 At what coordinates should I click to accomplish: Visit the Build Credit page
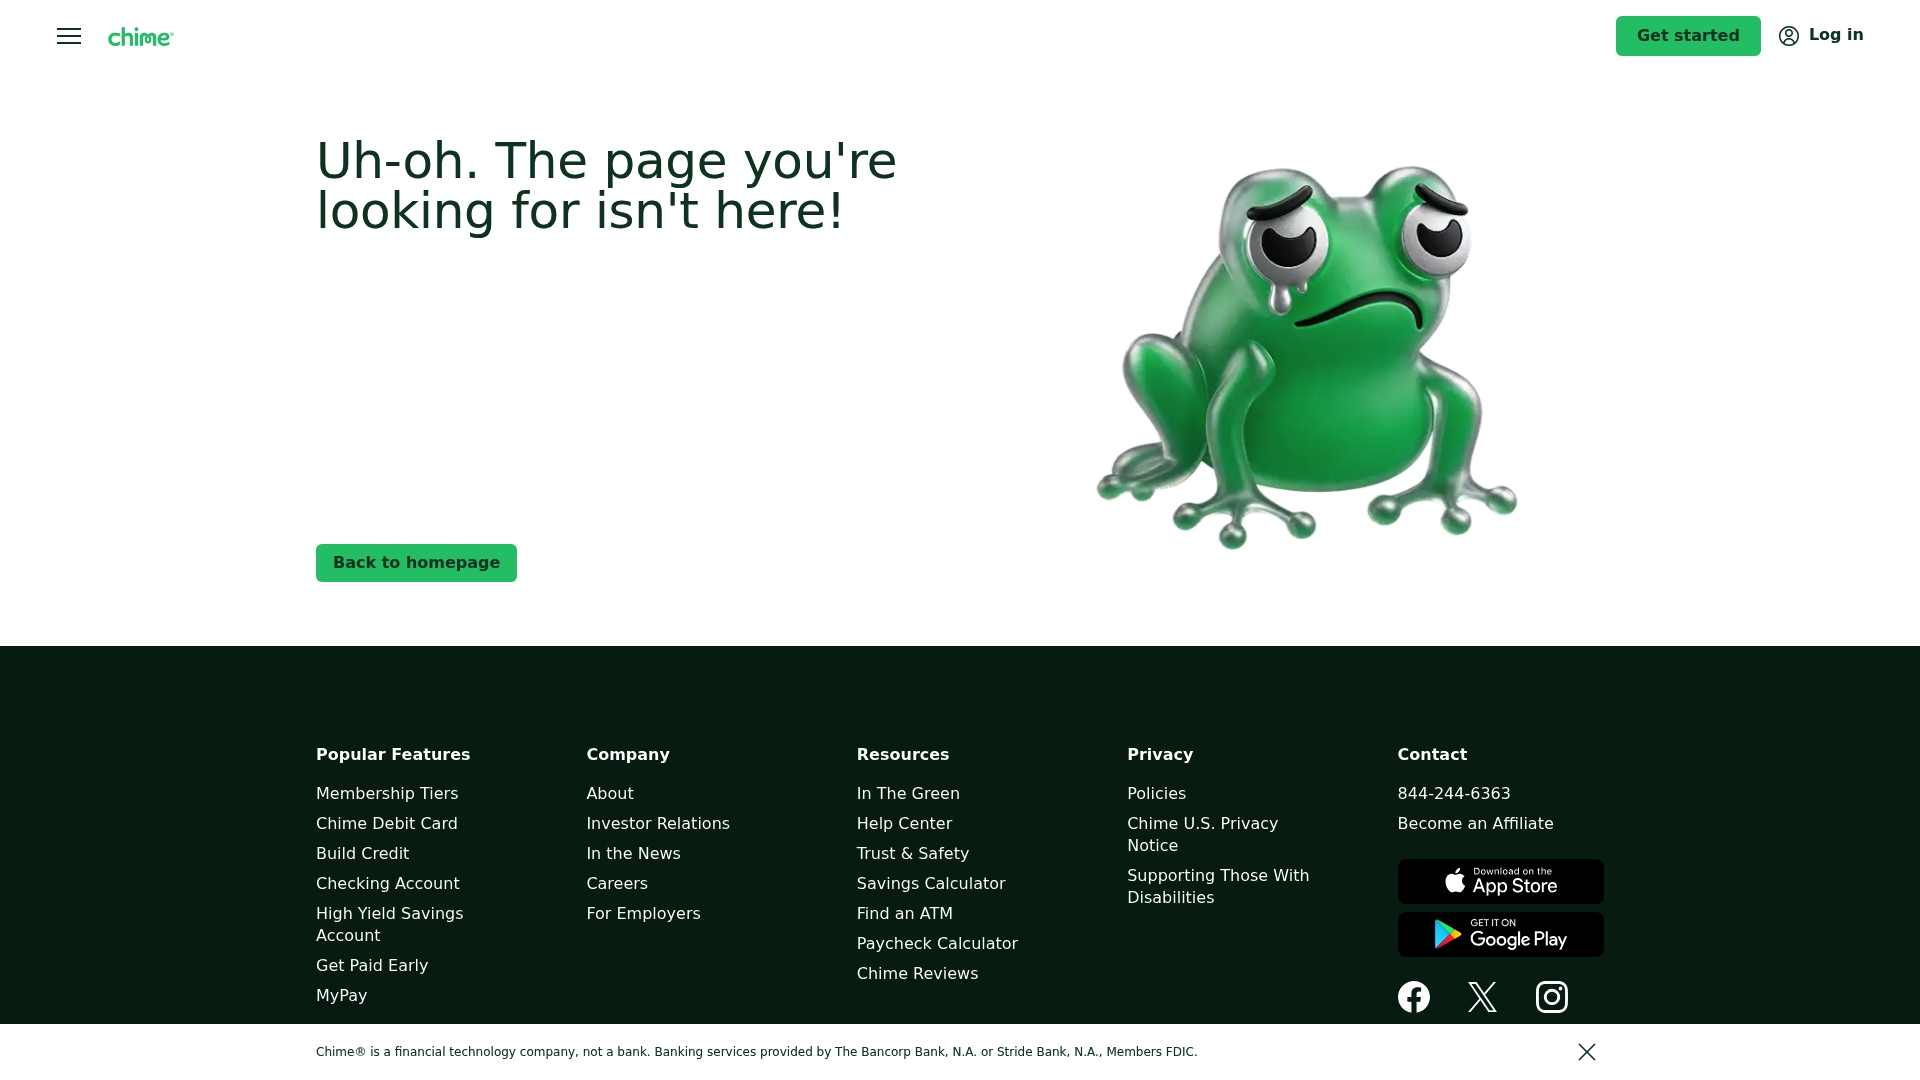[x=362, y=854]
